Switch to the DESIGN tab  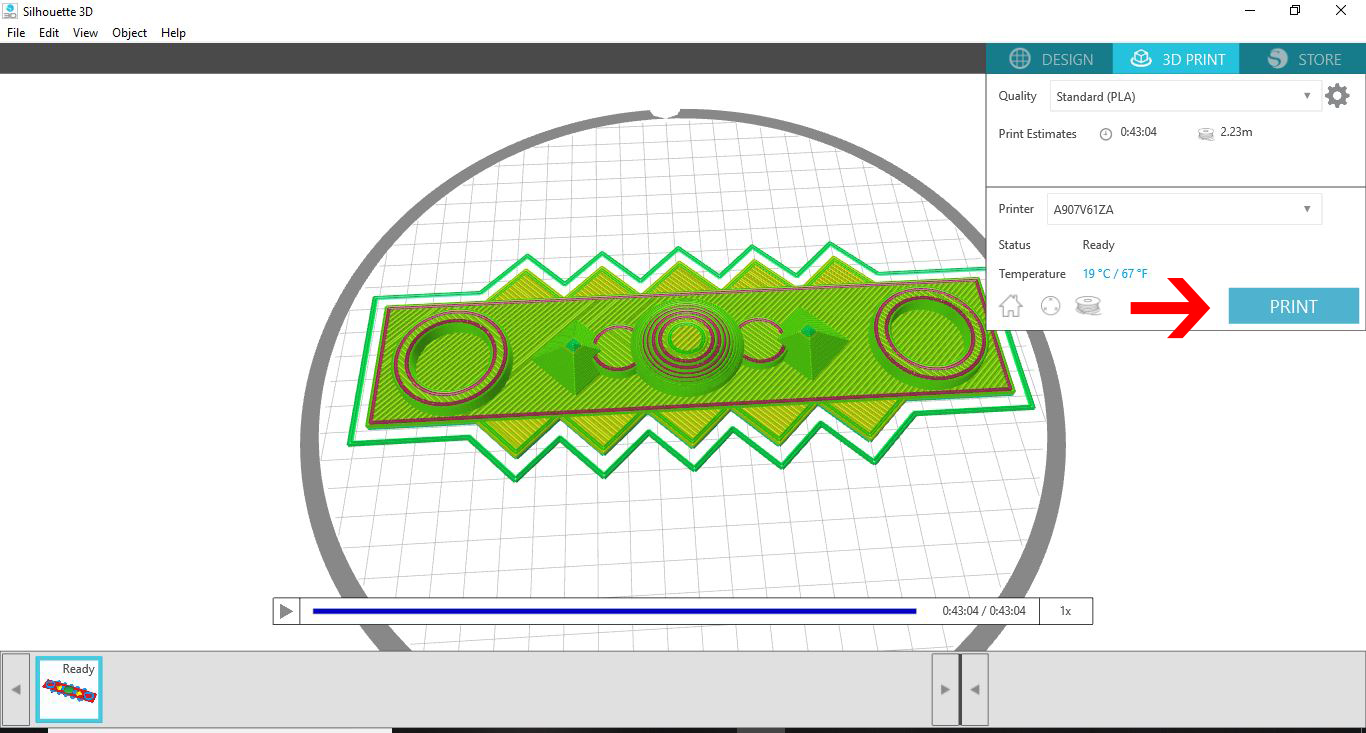click(1050, 59)
